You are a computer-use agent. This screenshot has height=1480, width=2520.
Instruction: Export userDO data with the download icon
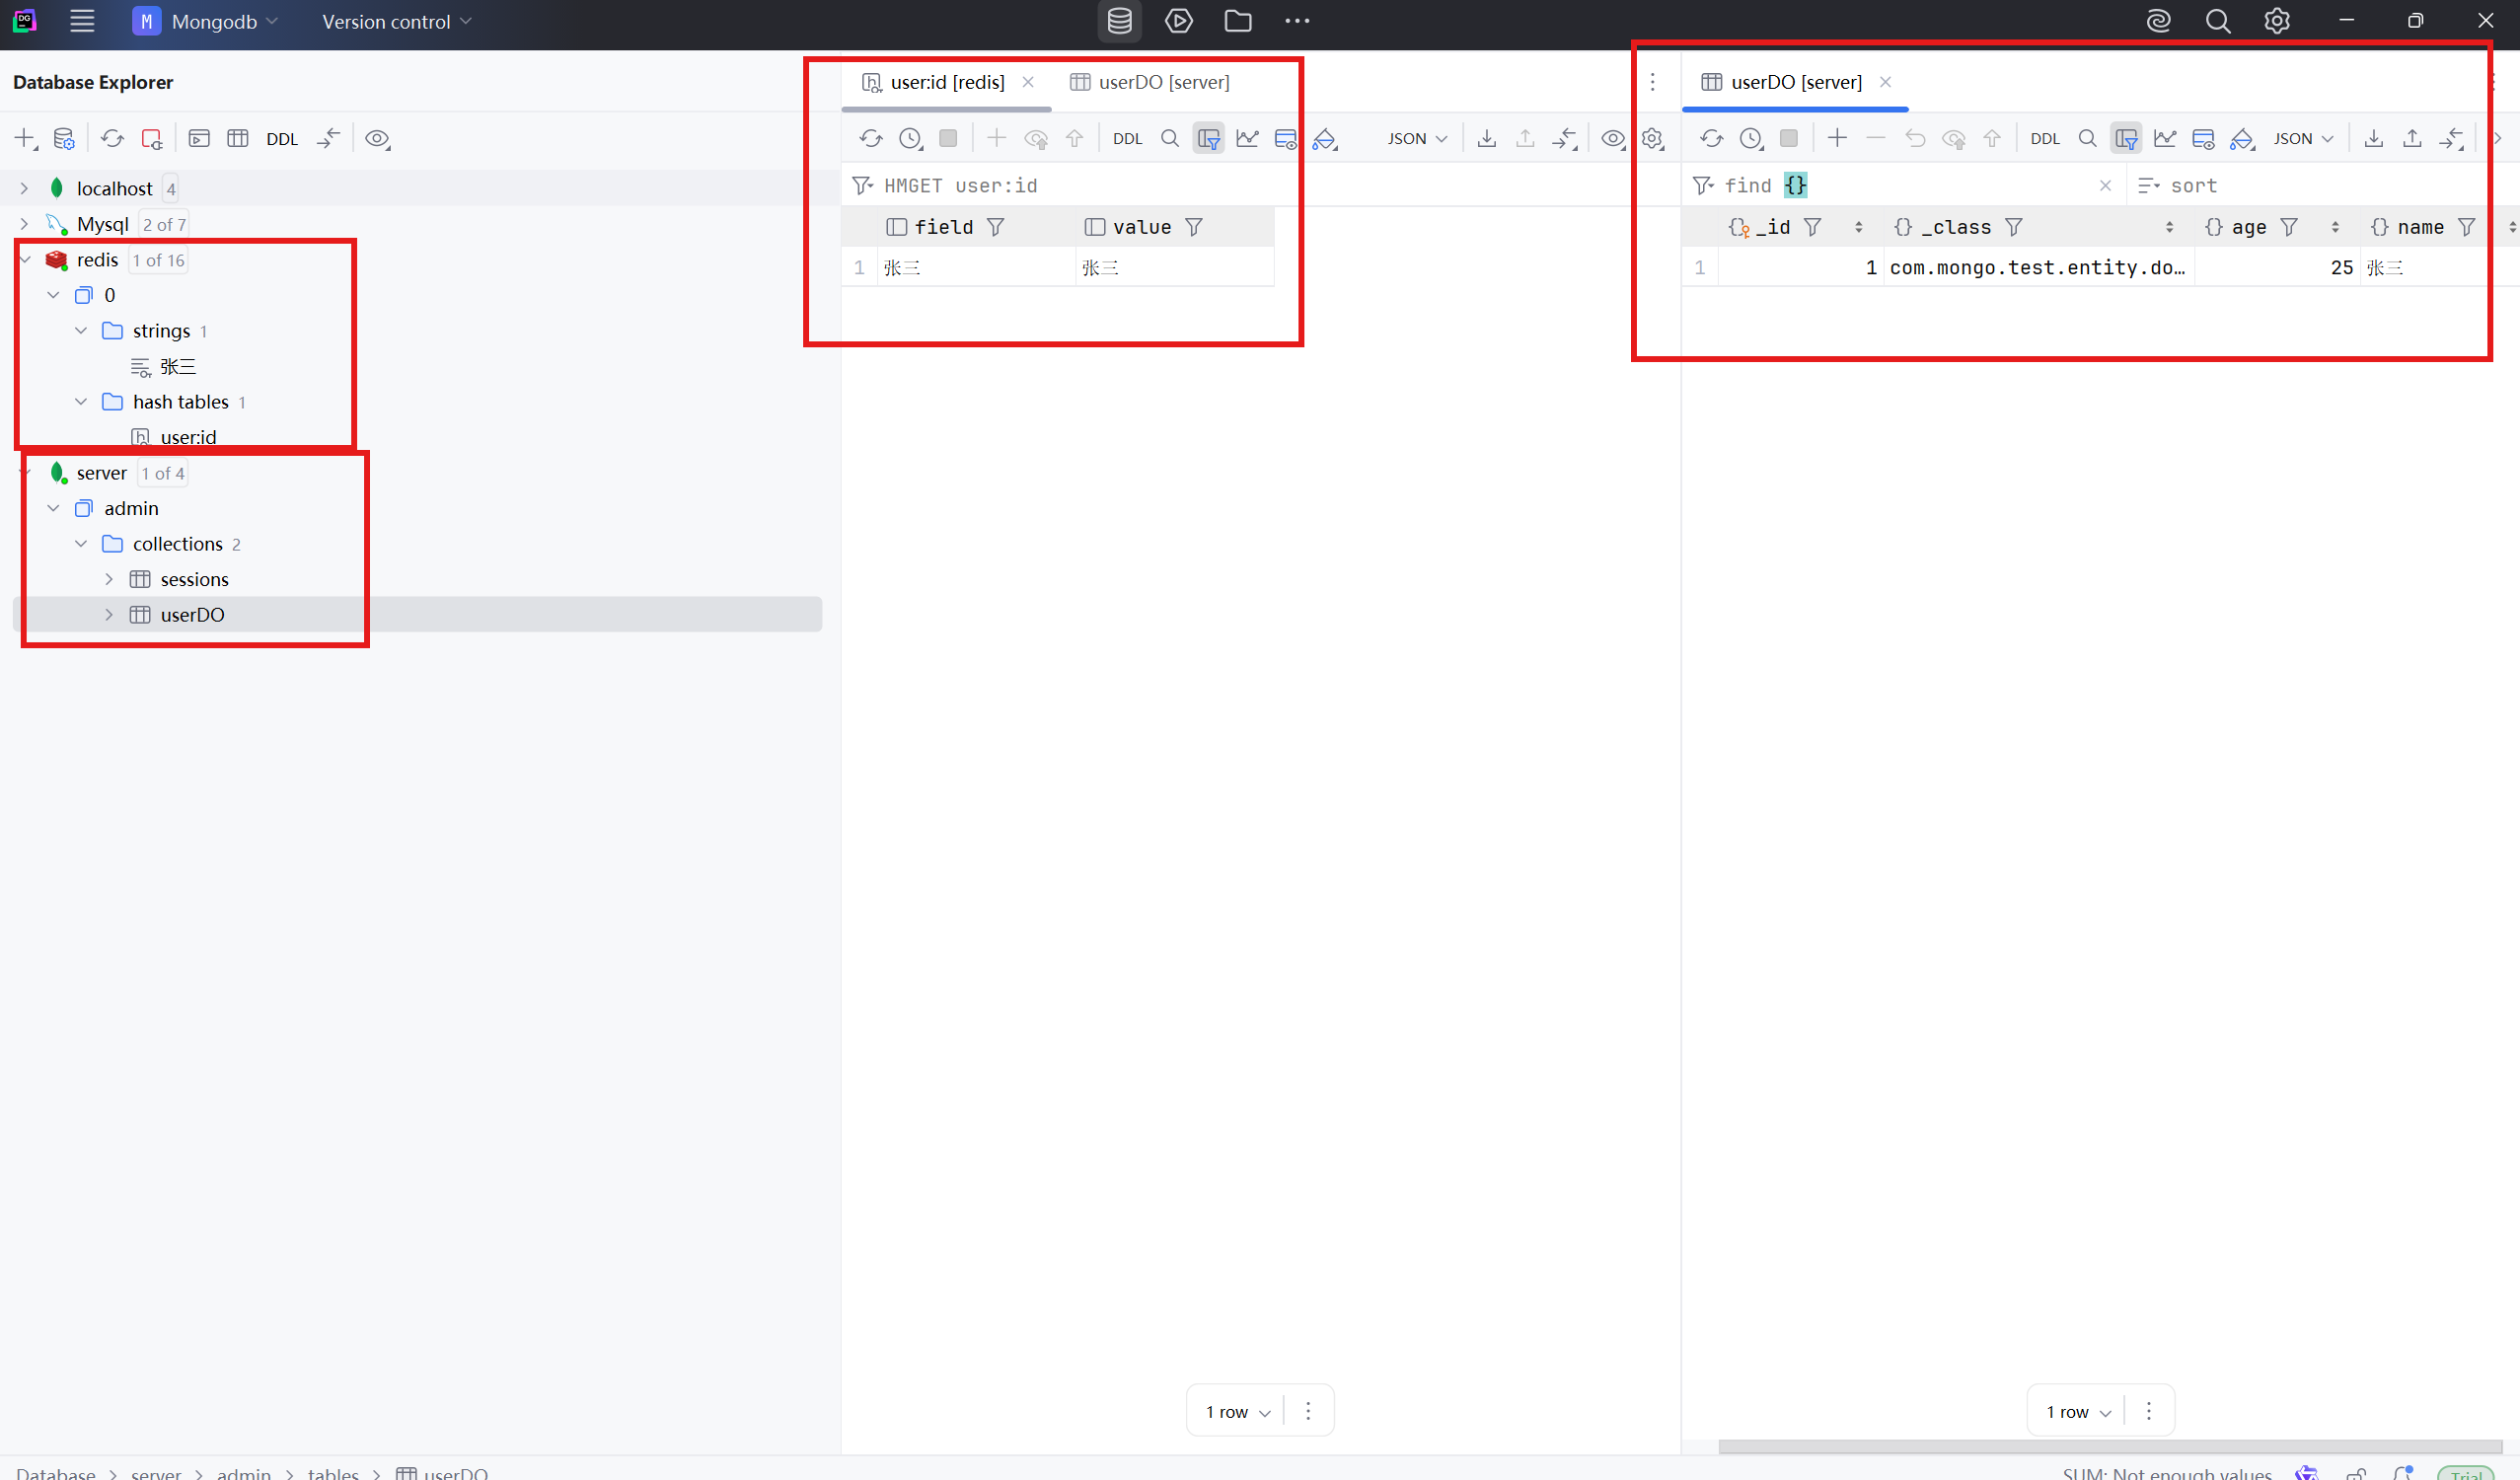pos(2373,139)
